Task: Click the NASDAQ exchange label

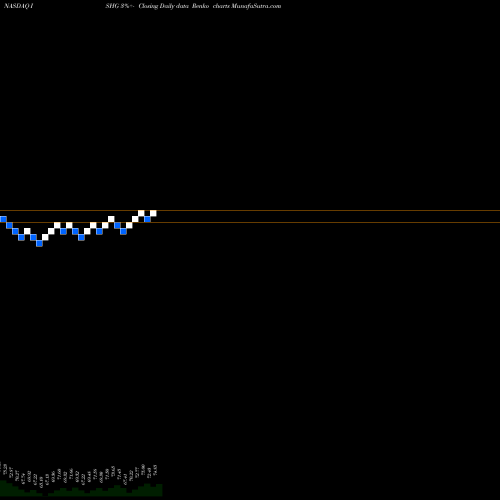Action: pos(18,6)
